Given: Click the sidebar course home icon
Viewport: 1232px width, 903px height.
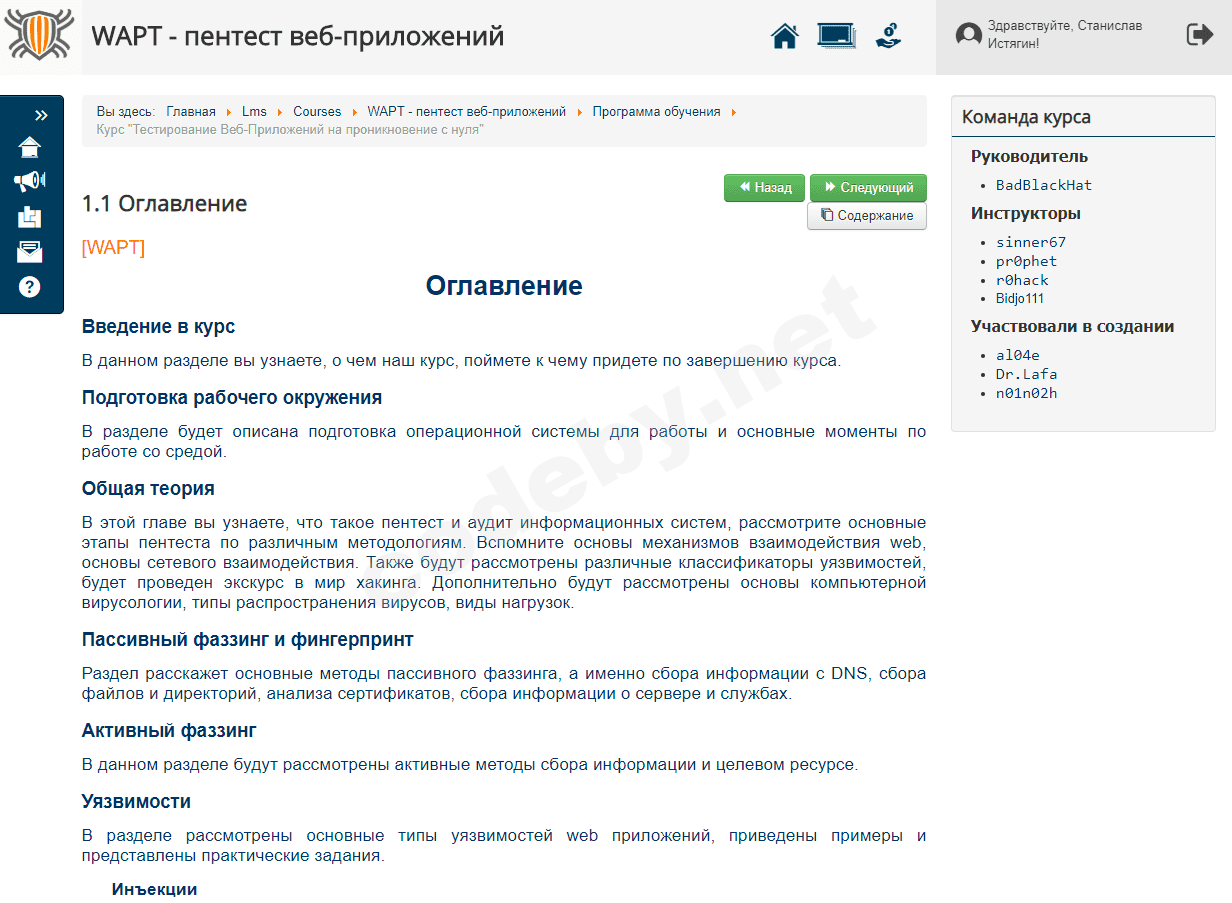Looking at the screenshot, I should click(30, 147).
